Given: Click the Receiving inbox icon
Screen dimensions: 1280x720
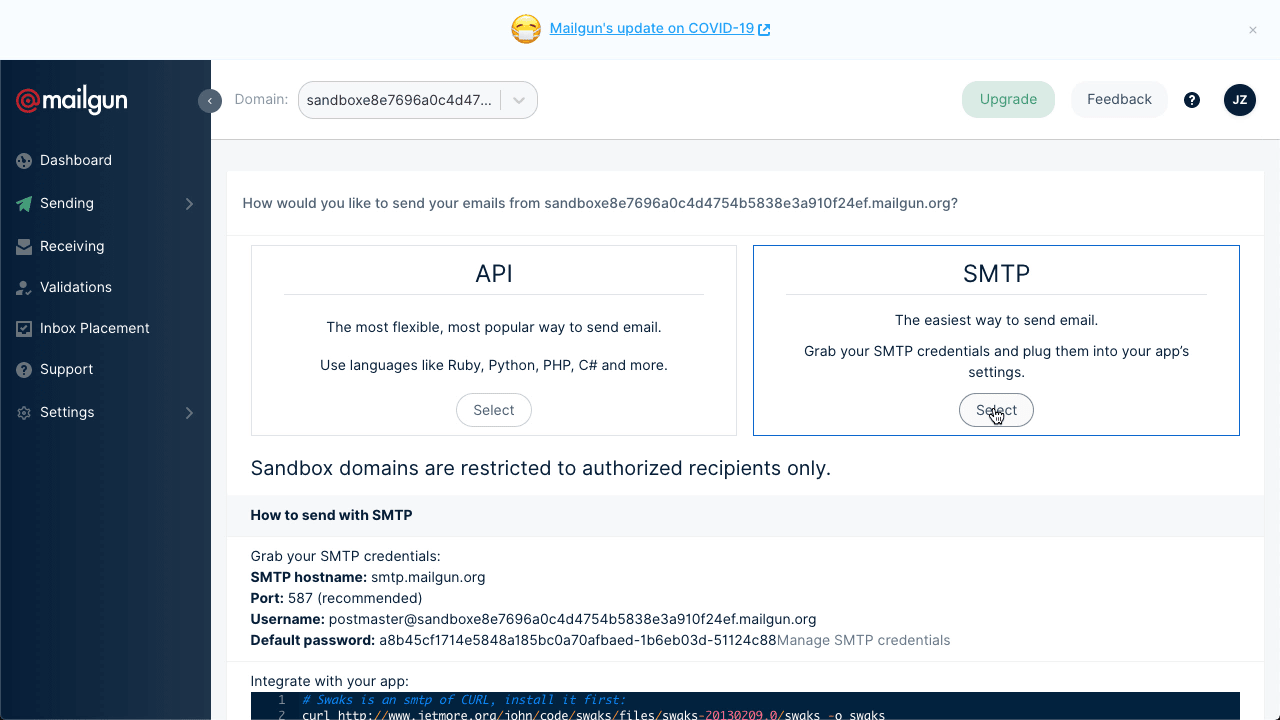Looking at the screenshot, I should (24, 246).
